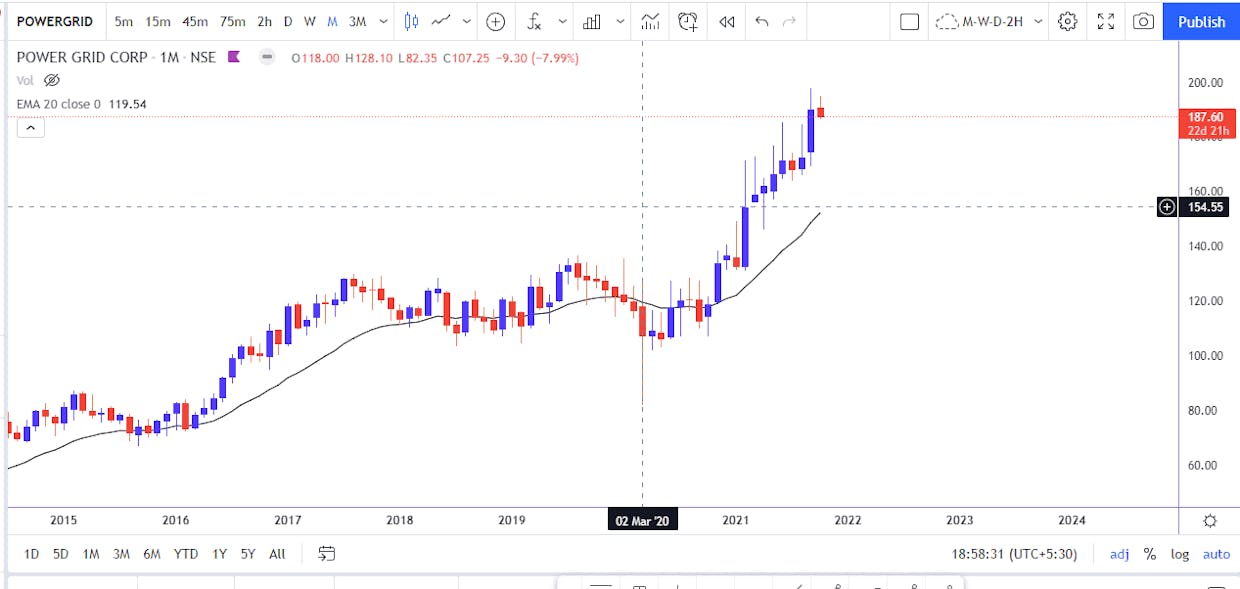The image size is (1240, 589).
Task: Click the grey circle icon after the flag
Action: [266, 57]
